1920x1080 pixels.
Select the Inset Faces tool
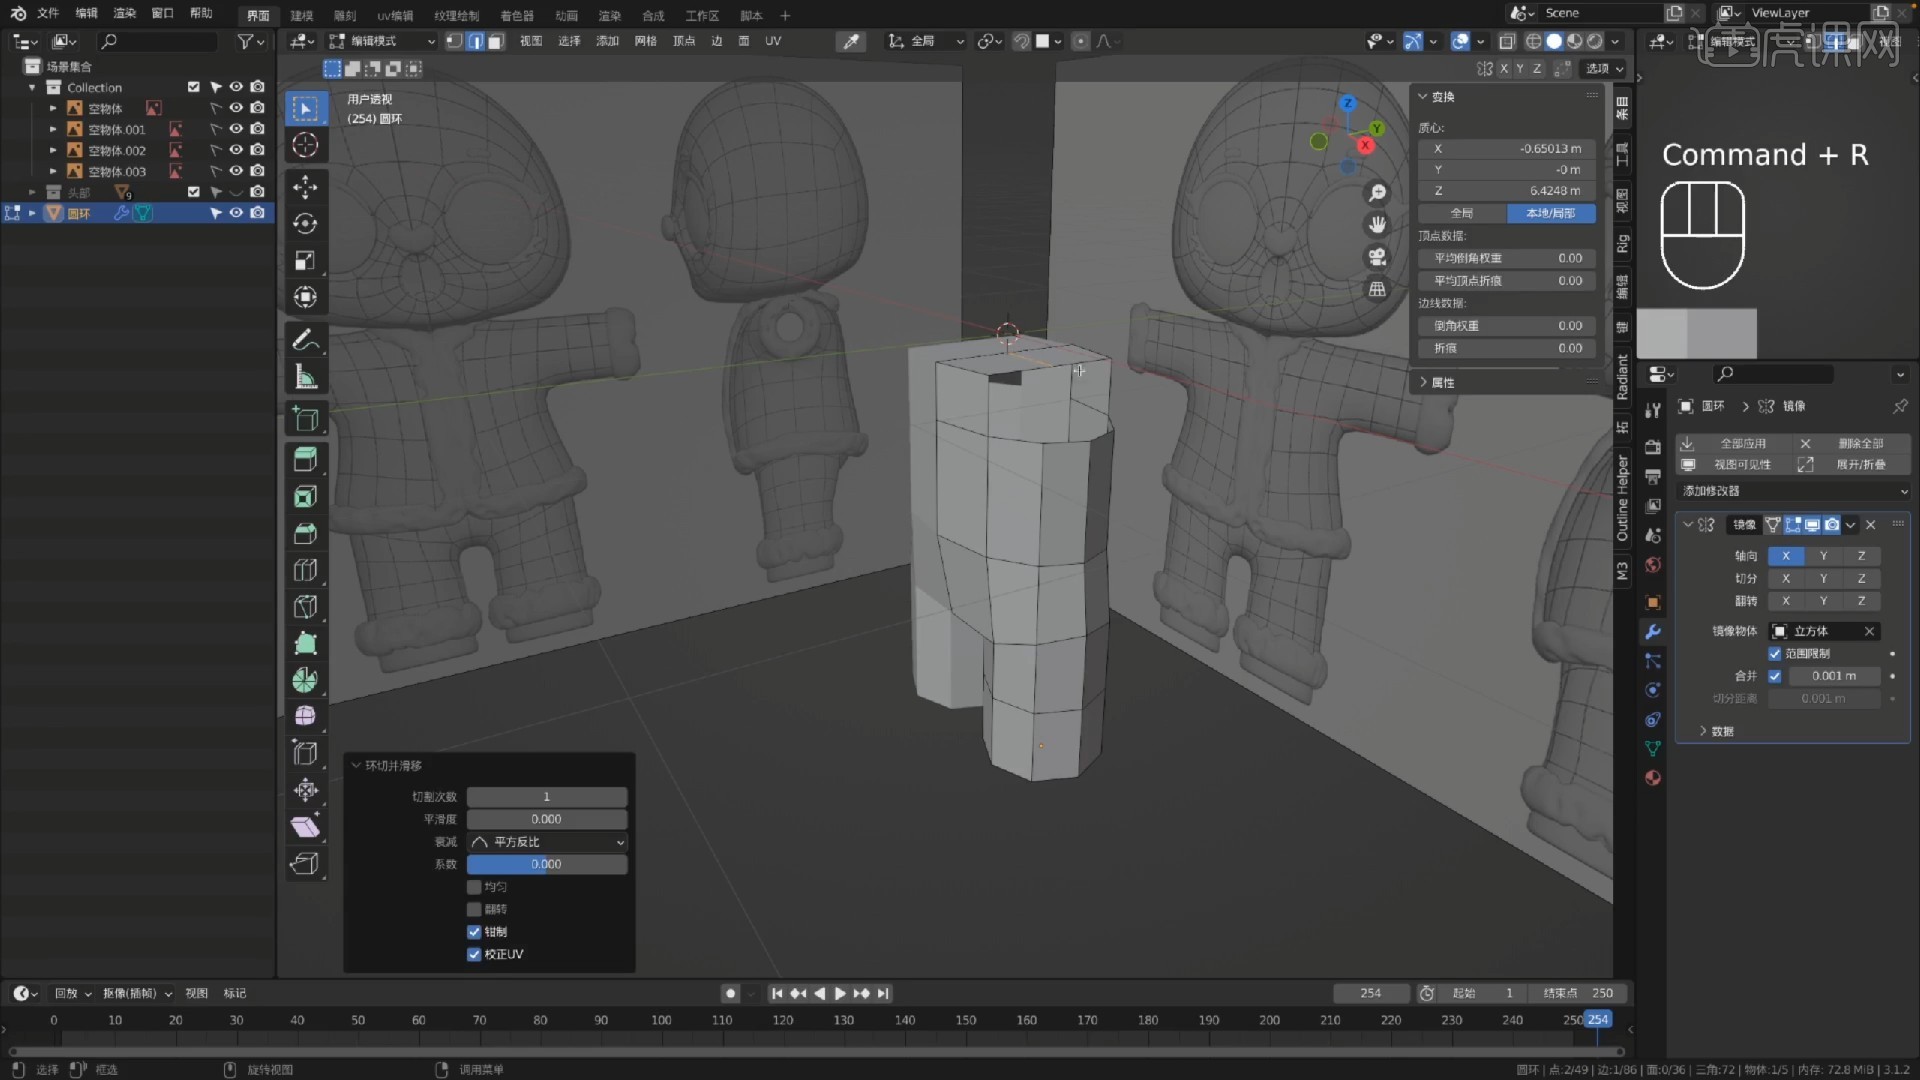click(x=305, y=497)
